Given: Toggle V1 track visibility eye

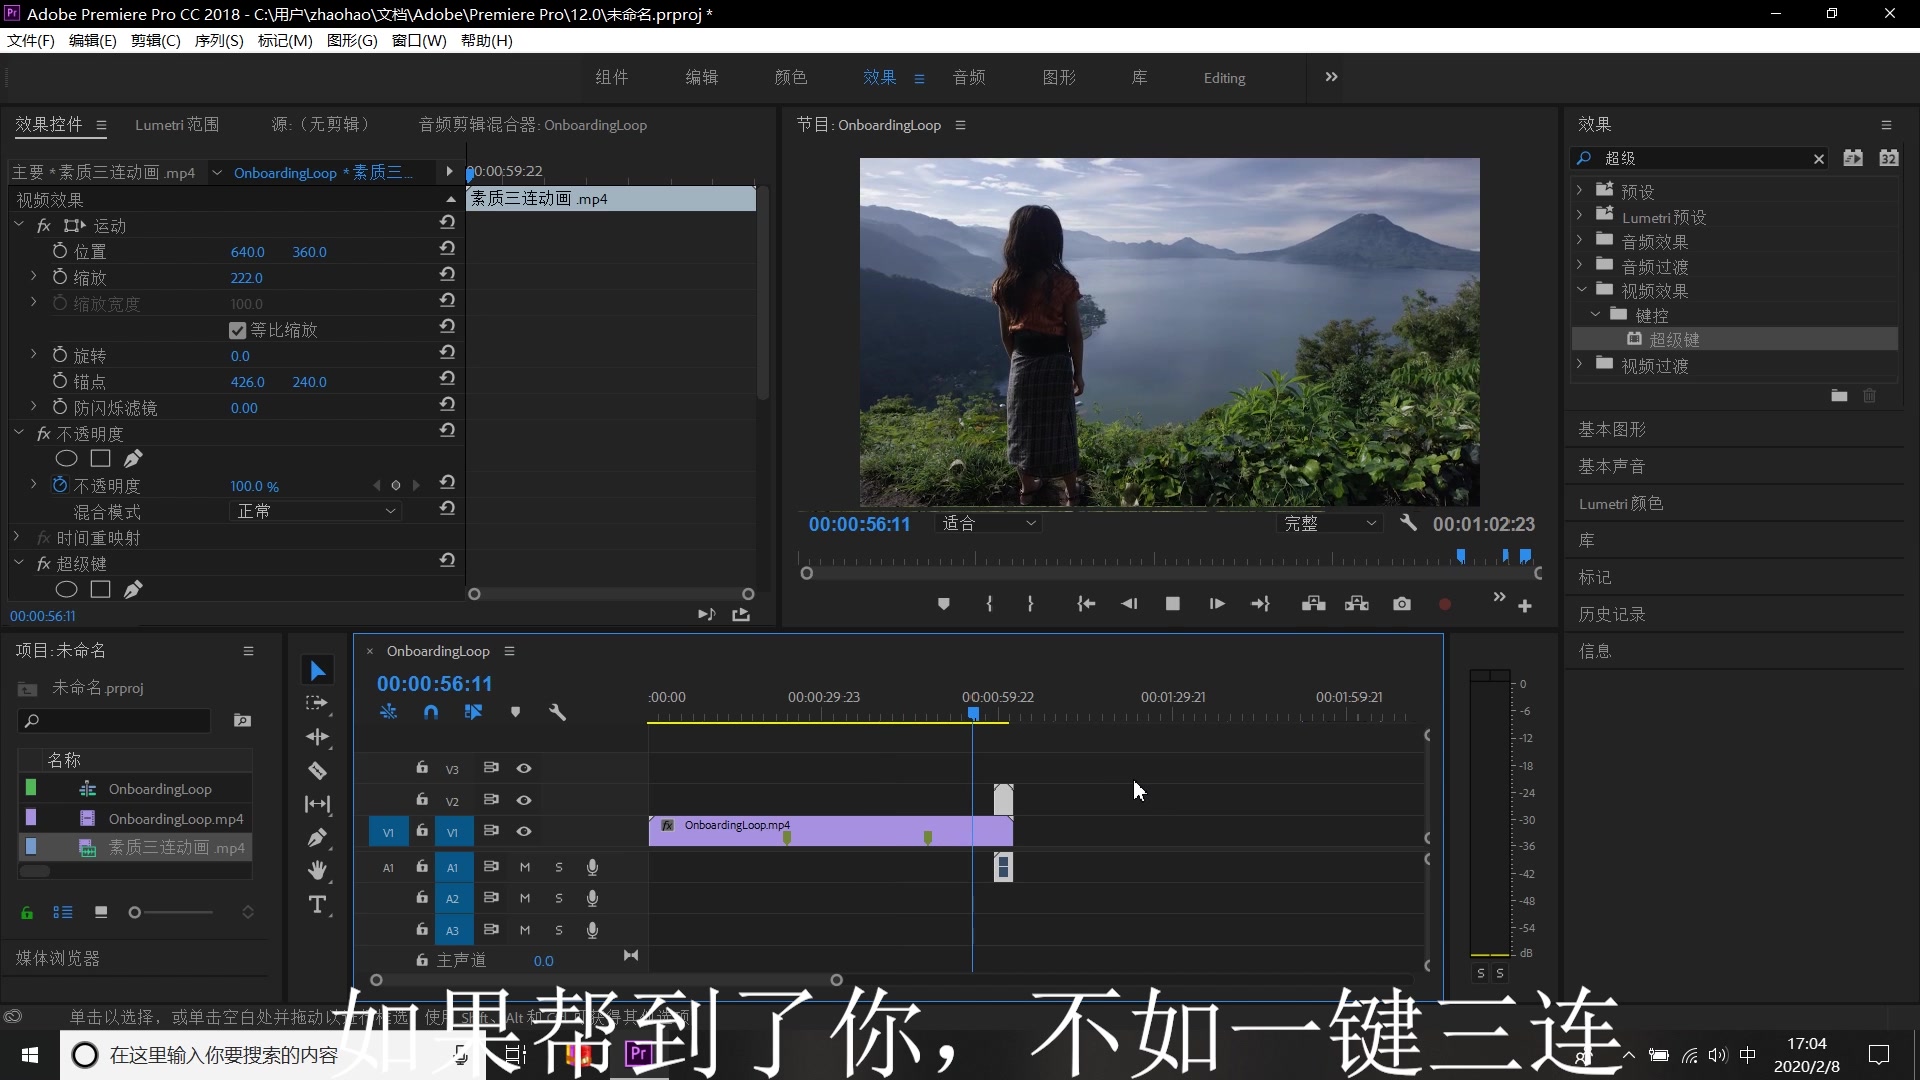Looking at the screenshot, I should tap(523, 831).
